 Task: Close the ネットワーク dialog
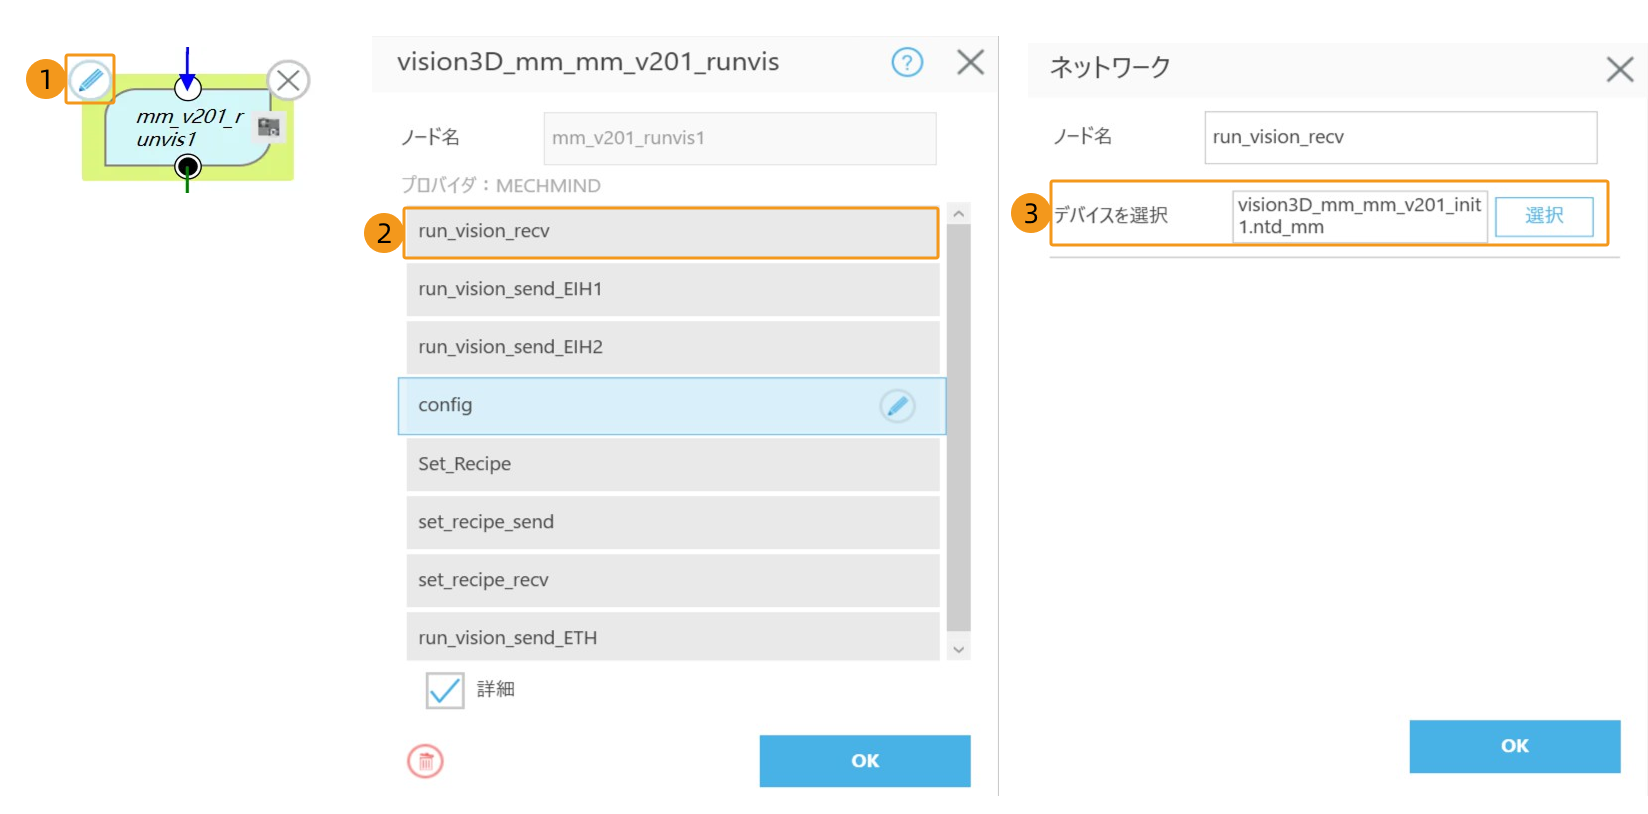pos(1619,69)
